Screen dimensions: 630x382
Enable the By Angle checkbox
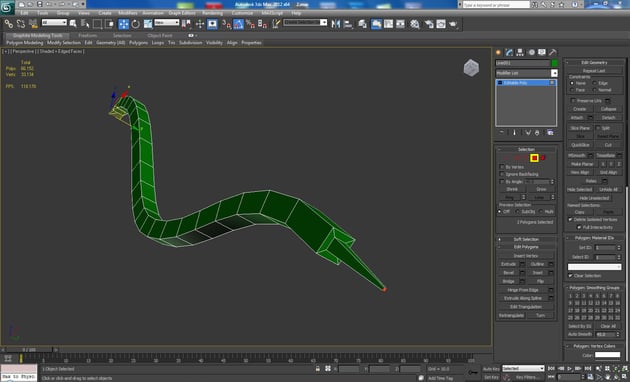[502, 182]
